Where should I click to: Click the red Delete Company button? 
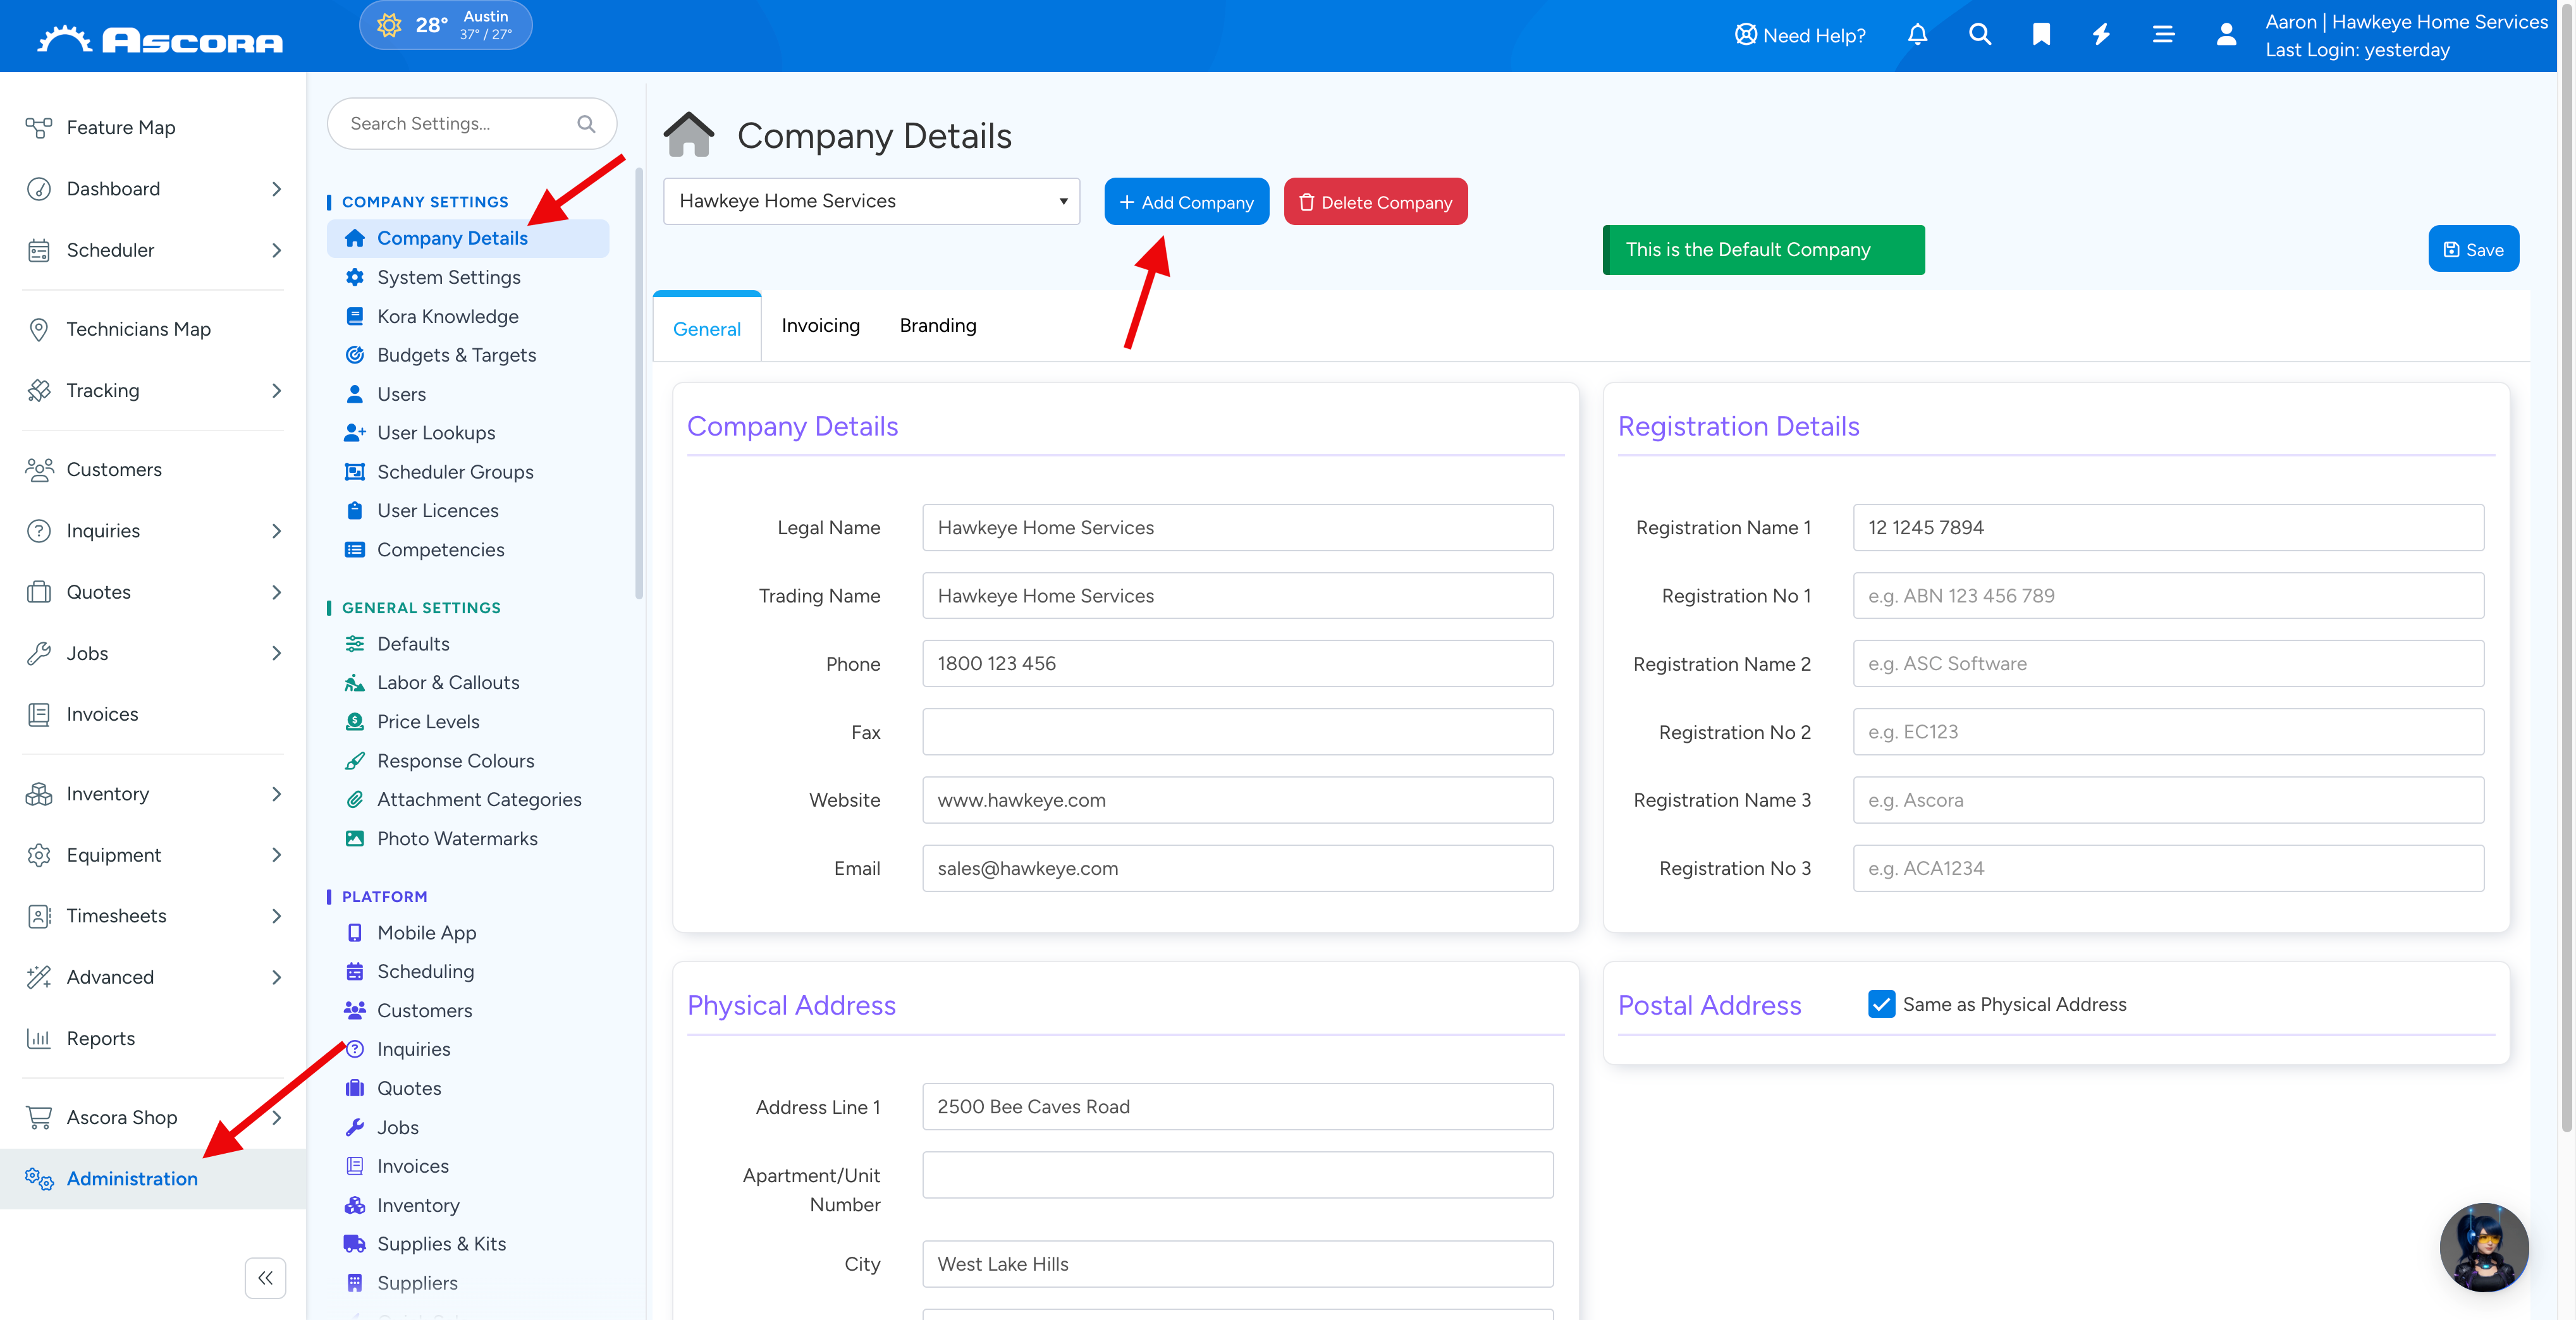(x=1375, y=202)
